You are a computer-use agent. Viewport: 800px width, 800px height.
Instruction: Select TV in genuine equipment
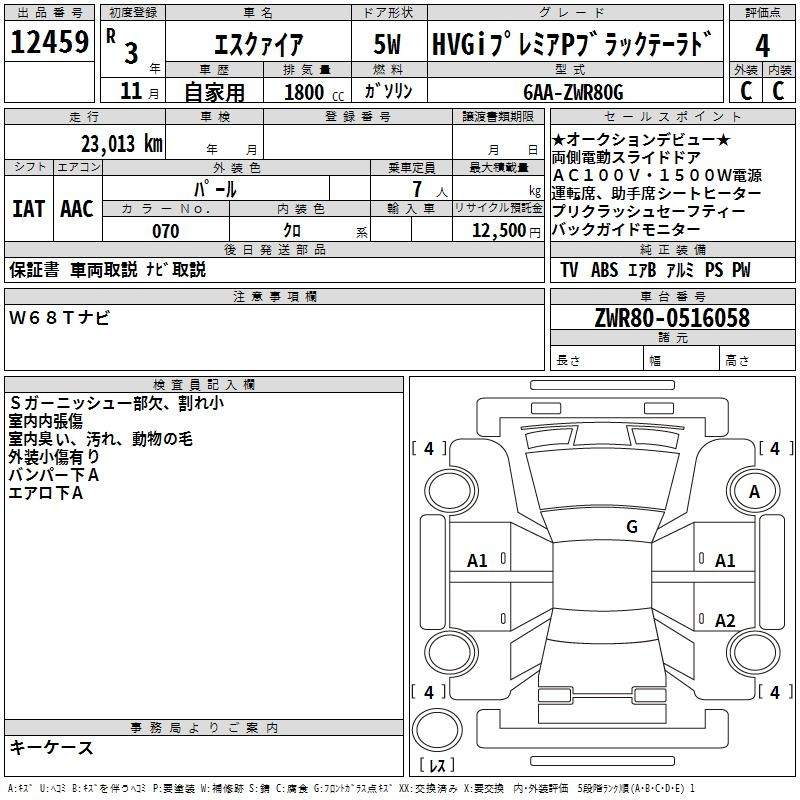(x=569, y=269)
